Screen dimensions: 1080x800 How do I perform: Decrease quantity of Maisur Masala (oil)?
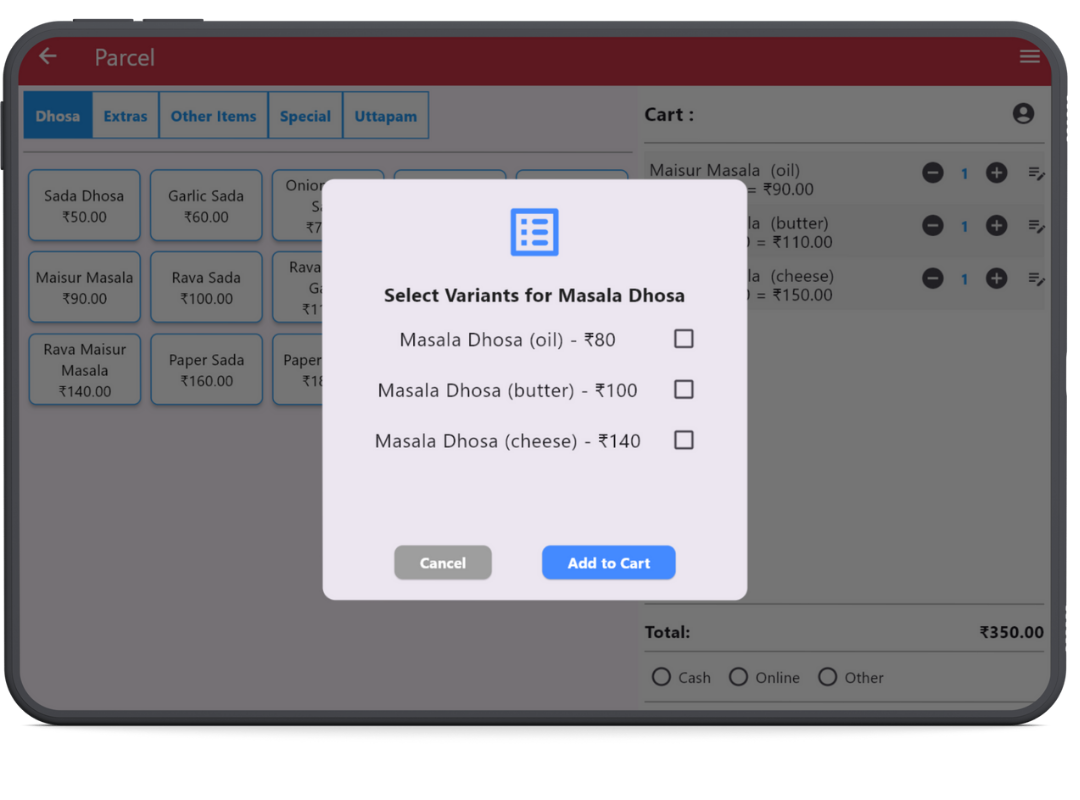(933, 173)
